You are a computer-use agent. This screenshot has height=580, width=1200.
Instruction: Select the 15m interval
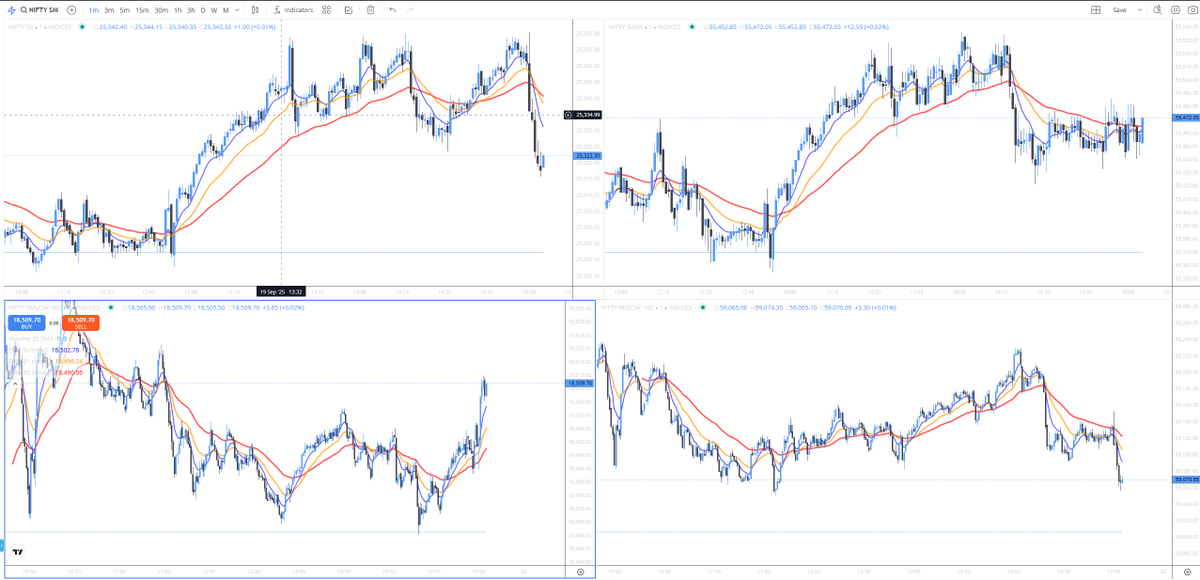142,10
